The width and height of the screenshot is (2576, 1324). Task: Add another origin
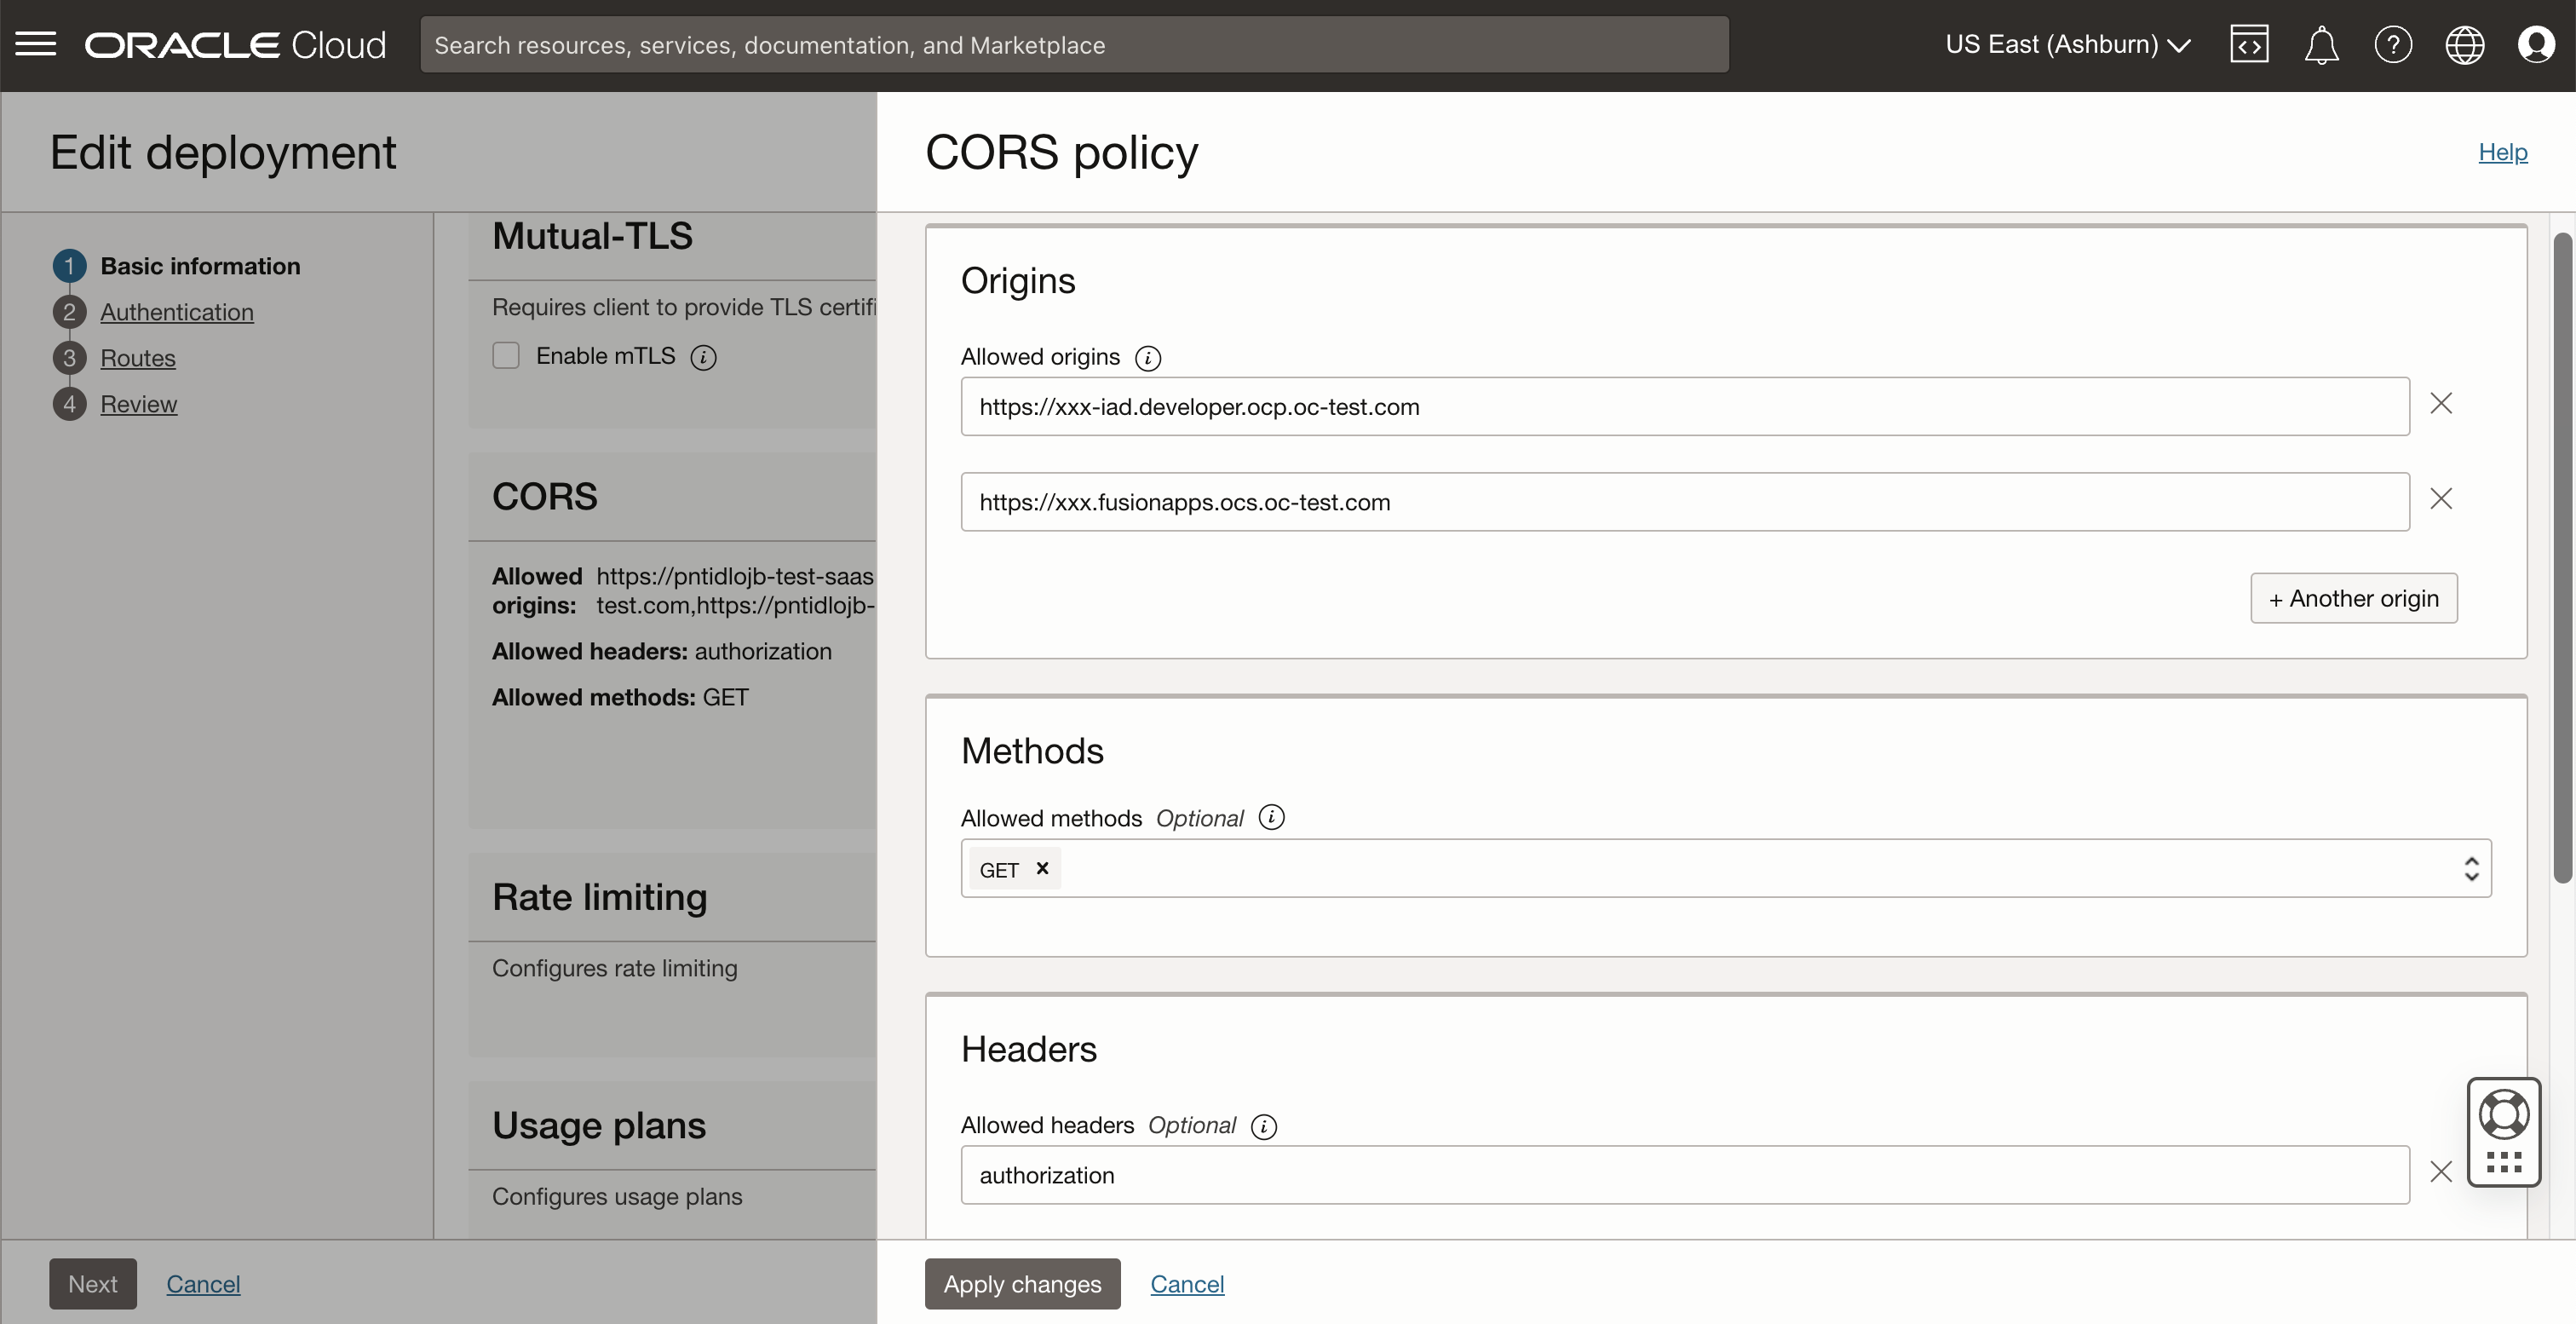tap(2353, 597)
